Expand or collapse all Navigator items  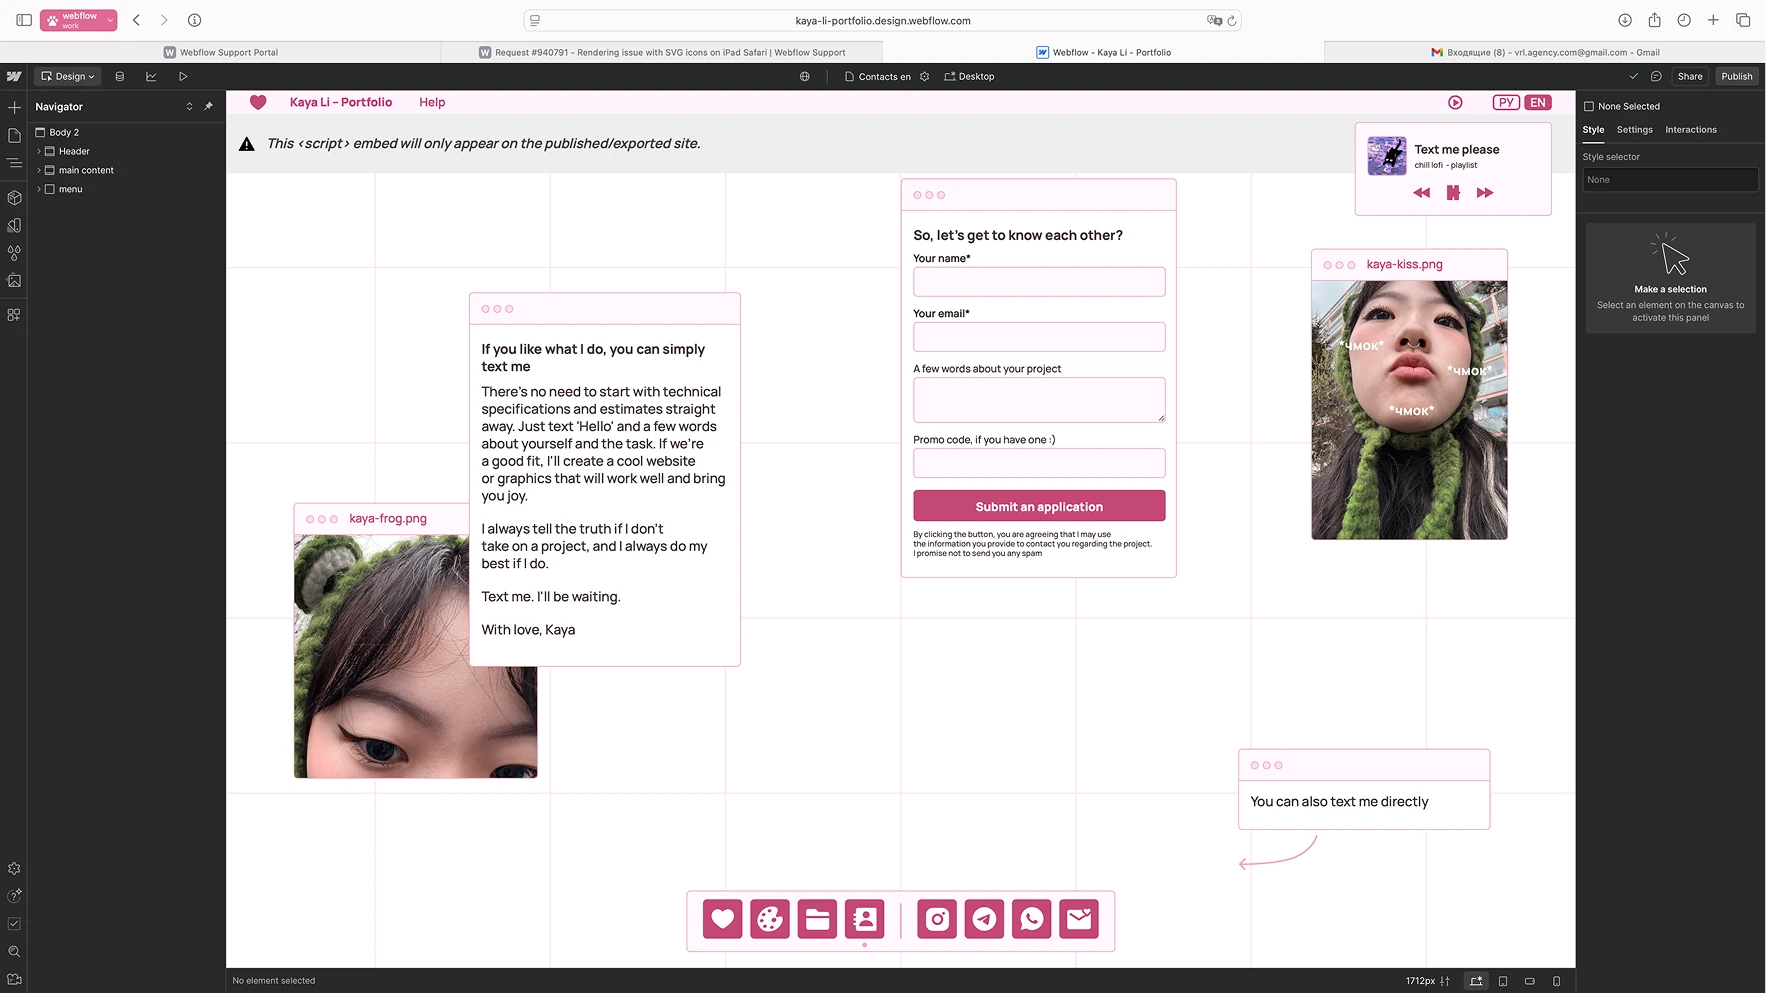(x=189, y=106)
